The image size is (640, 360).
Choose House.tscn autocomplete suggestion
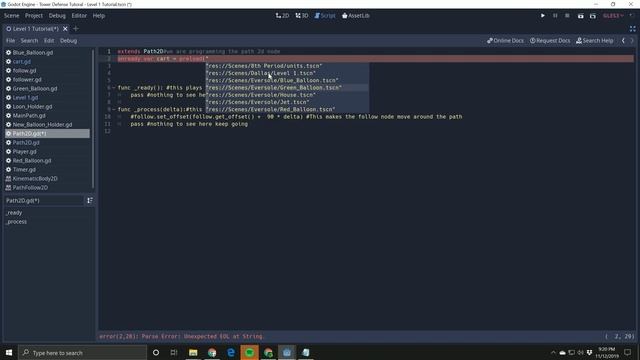click(287, 95)
